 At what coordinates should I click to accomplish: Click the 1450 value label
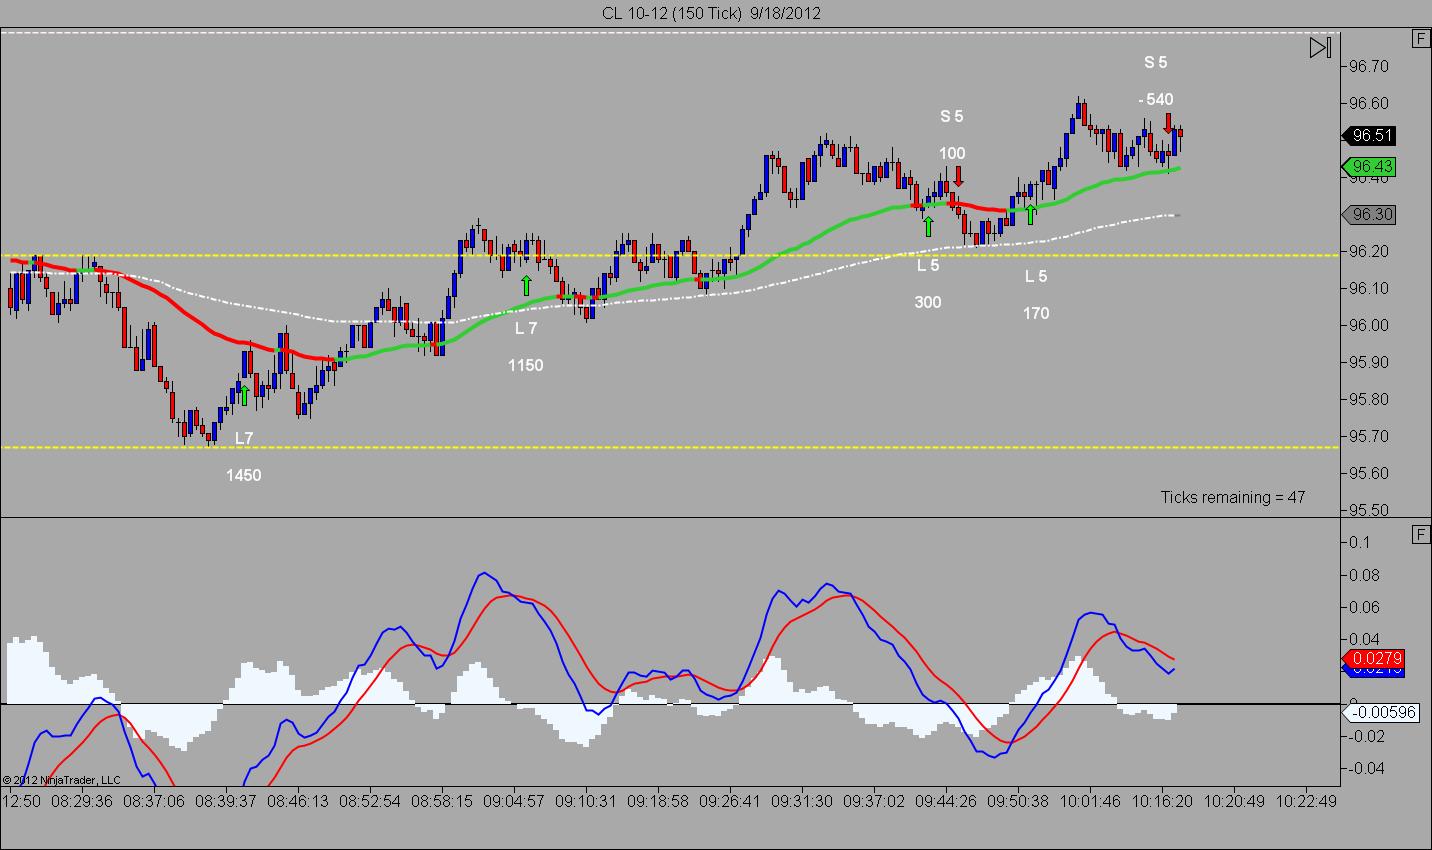pyautogui.click(x=244, y=475)
